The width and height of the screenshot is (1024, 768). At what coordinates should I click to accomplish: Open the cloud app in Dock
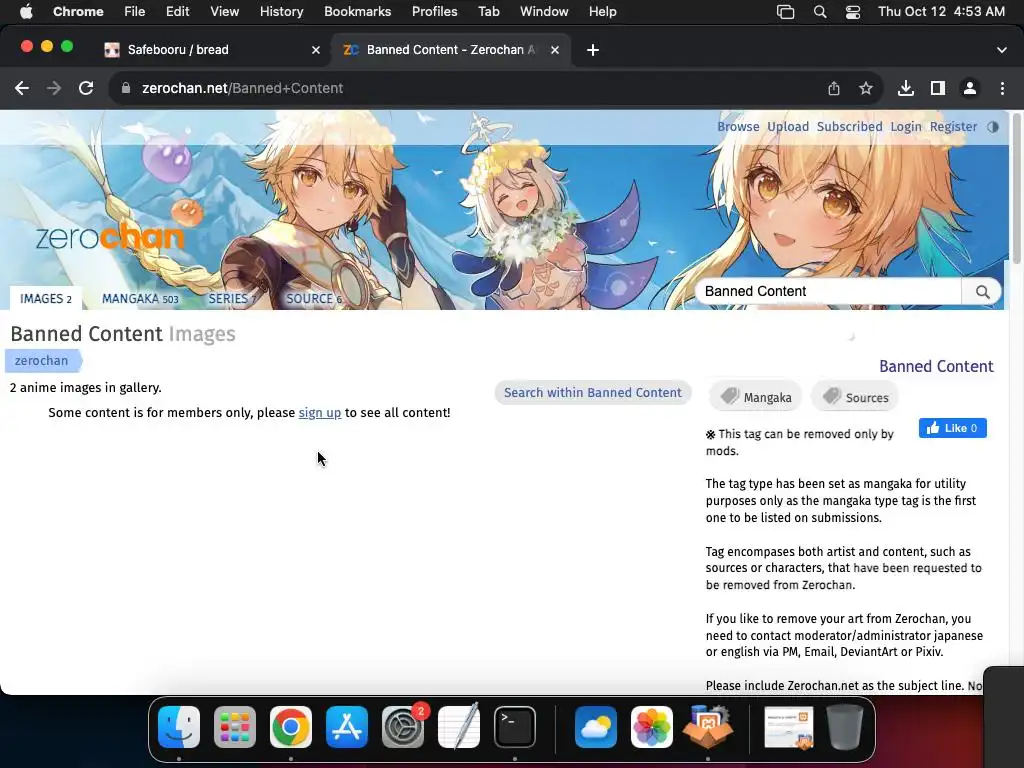596,727
